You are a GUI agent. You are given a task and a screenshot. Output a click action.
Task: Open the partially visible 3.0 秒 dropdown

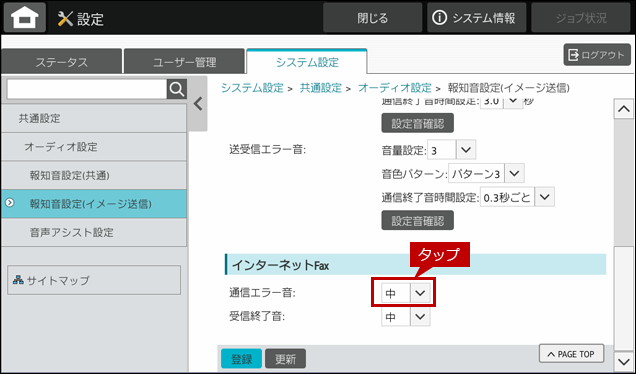click(501, 102)
